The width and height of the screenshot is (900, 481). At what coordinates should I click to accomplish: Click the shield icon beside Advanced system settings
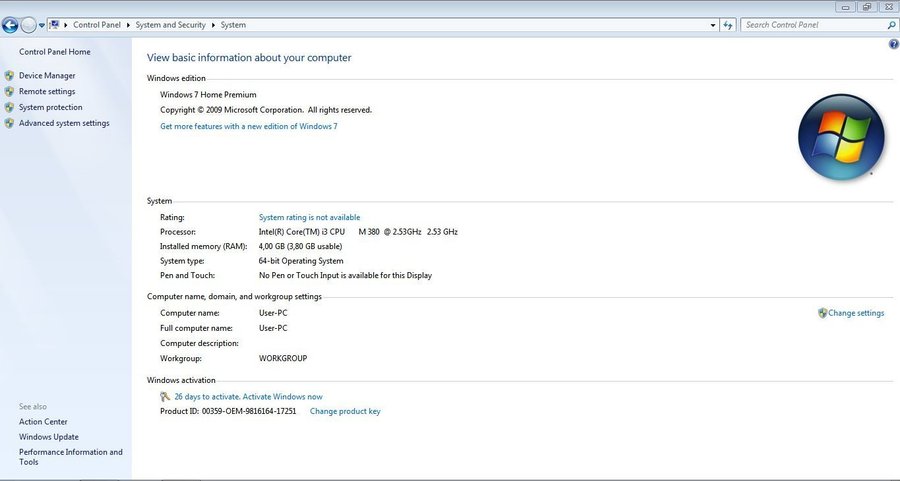point(10,124)
